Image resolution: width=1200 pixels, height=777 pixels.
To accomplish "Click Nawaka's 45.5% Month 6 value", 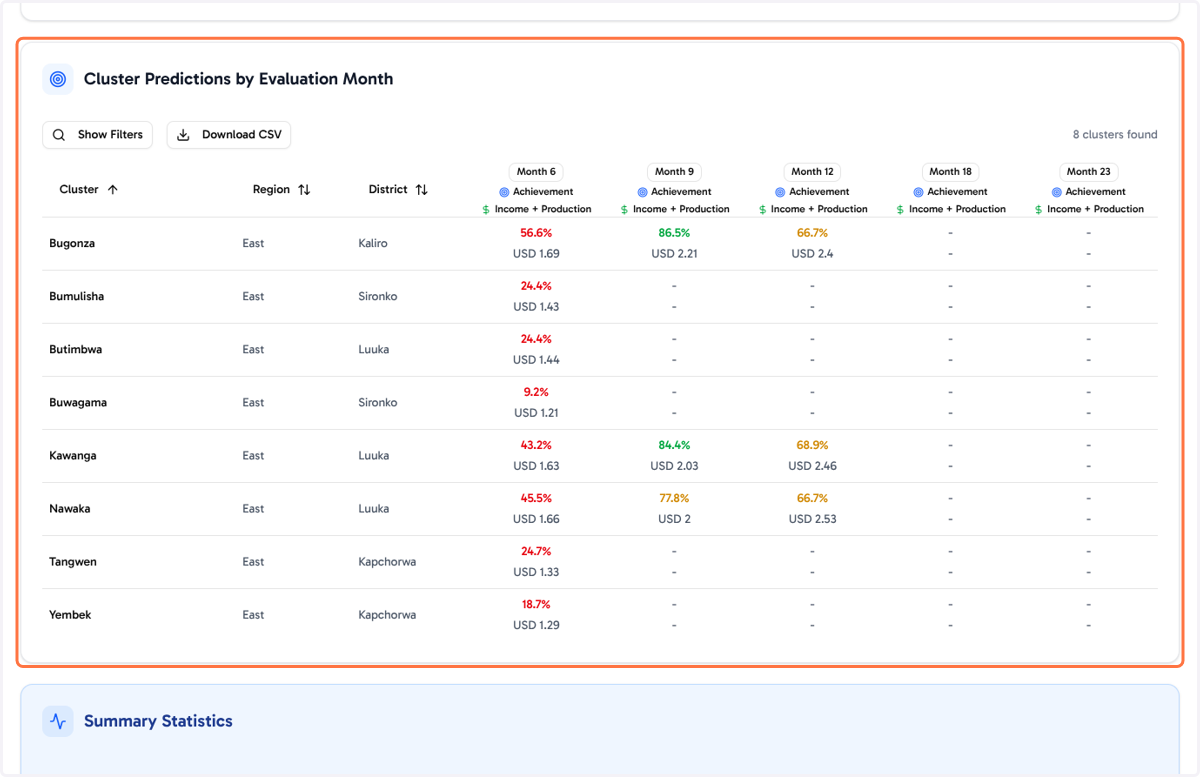I will point(536,498).
